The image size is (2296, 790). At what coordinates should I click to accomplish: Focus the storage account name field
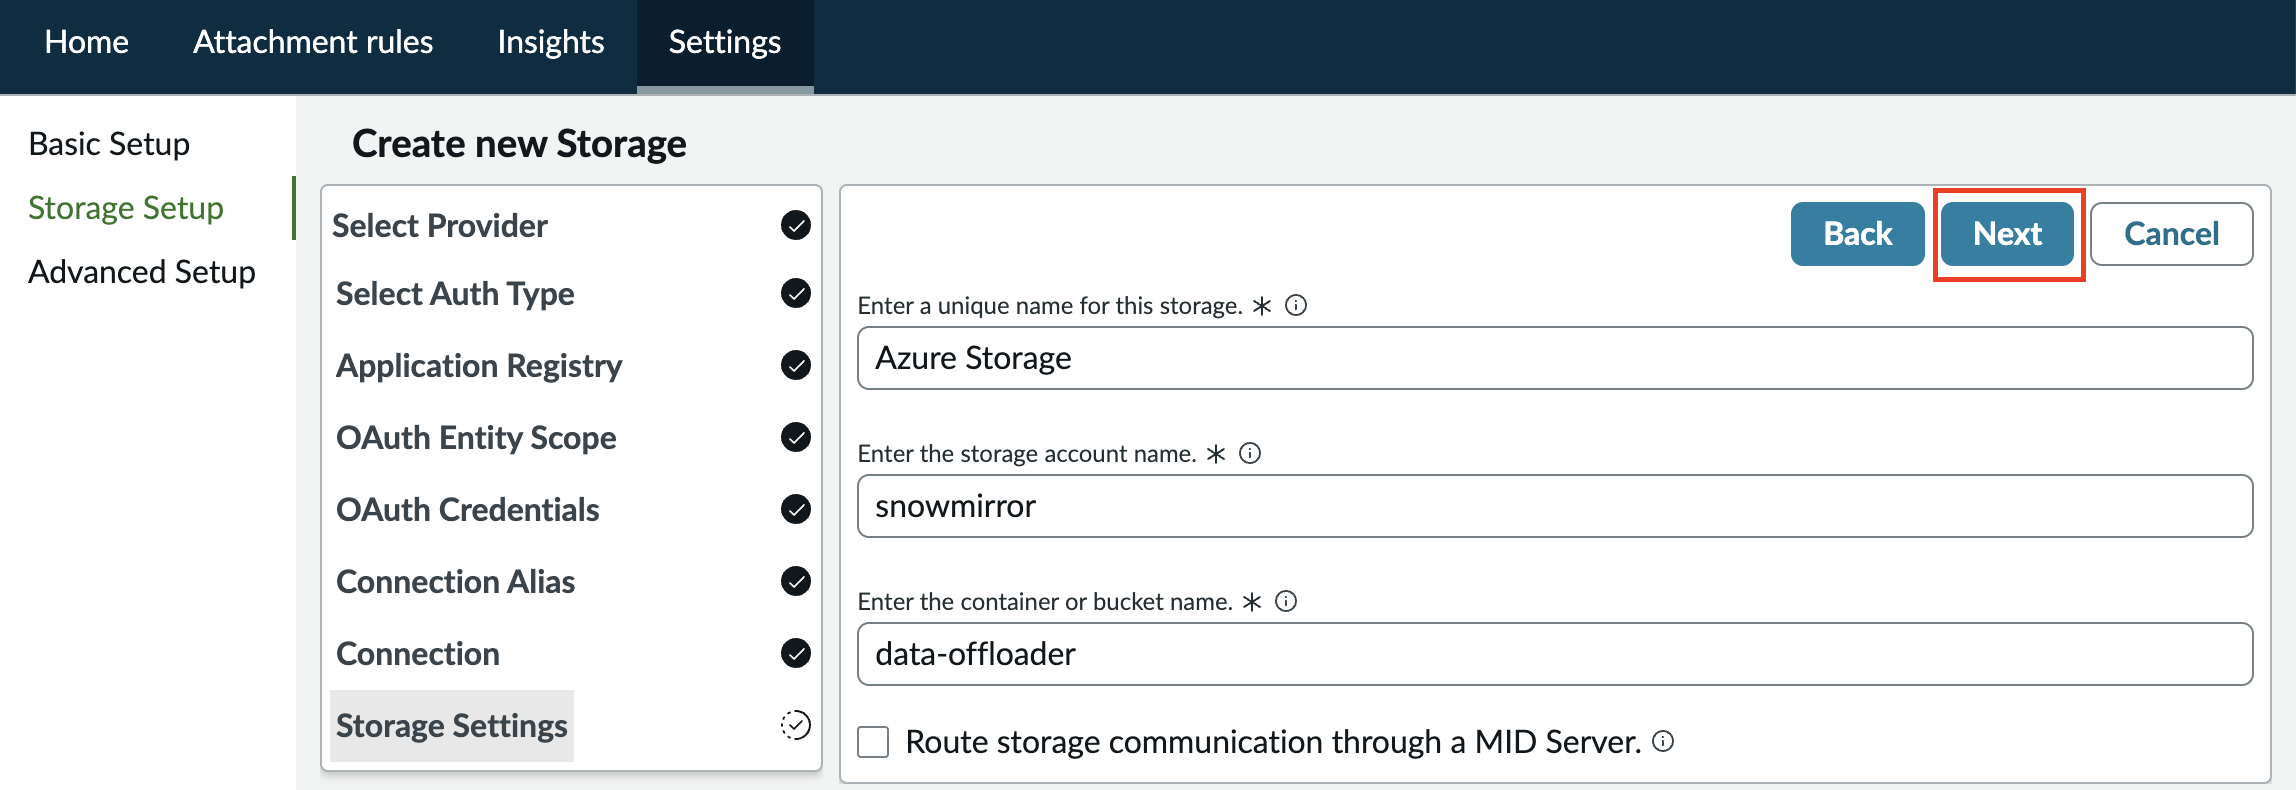[1555, 506]
